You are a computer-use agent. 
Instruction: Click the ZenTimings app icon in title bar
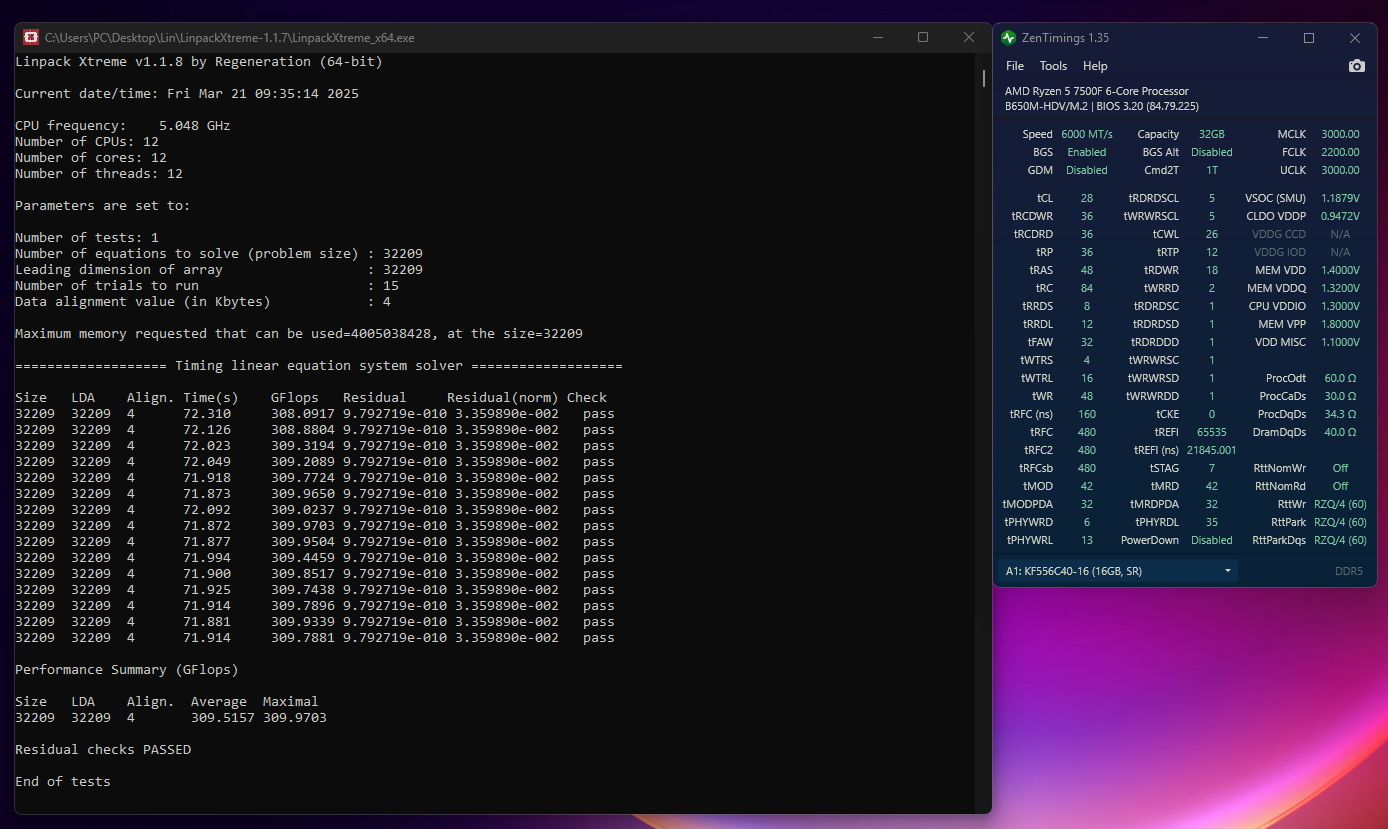1008,38
